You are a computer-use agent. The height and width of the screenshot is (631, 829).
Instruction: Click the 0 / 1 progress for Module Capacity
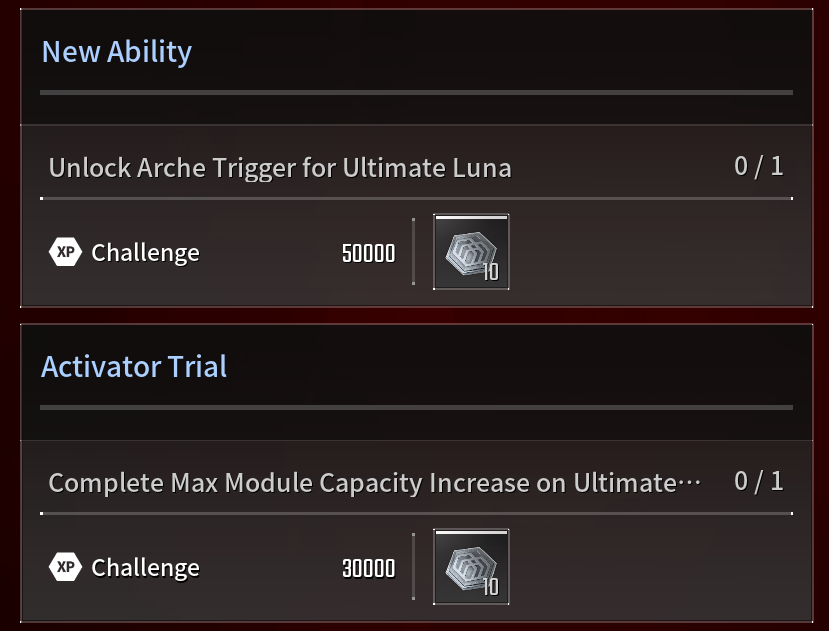[x=759, y=481]
